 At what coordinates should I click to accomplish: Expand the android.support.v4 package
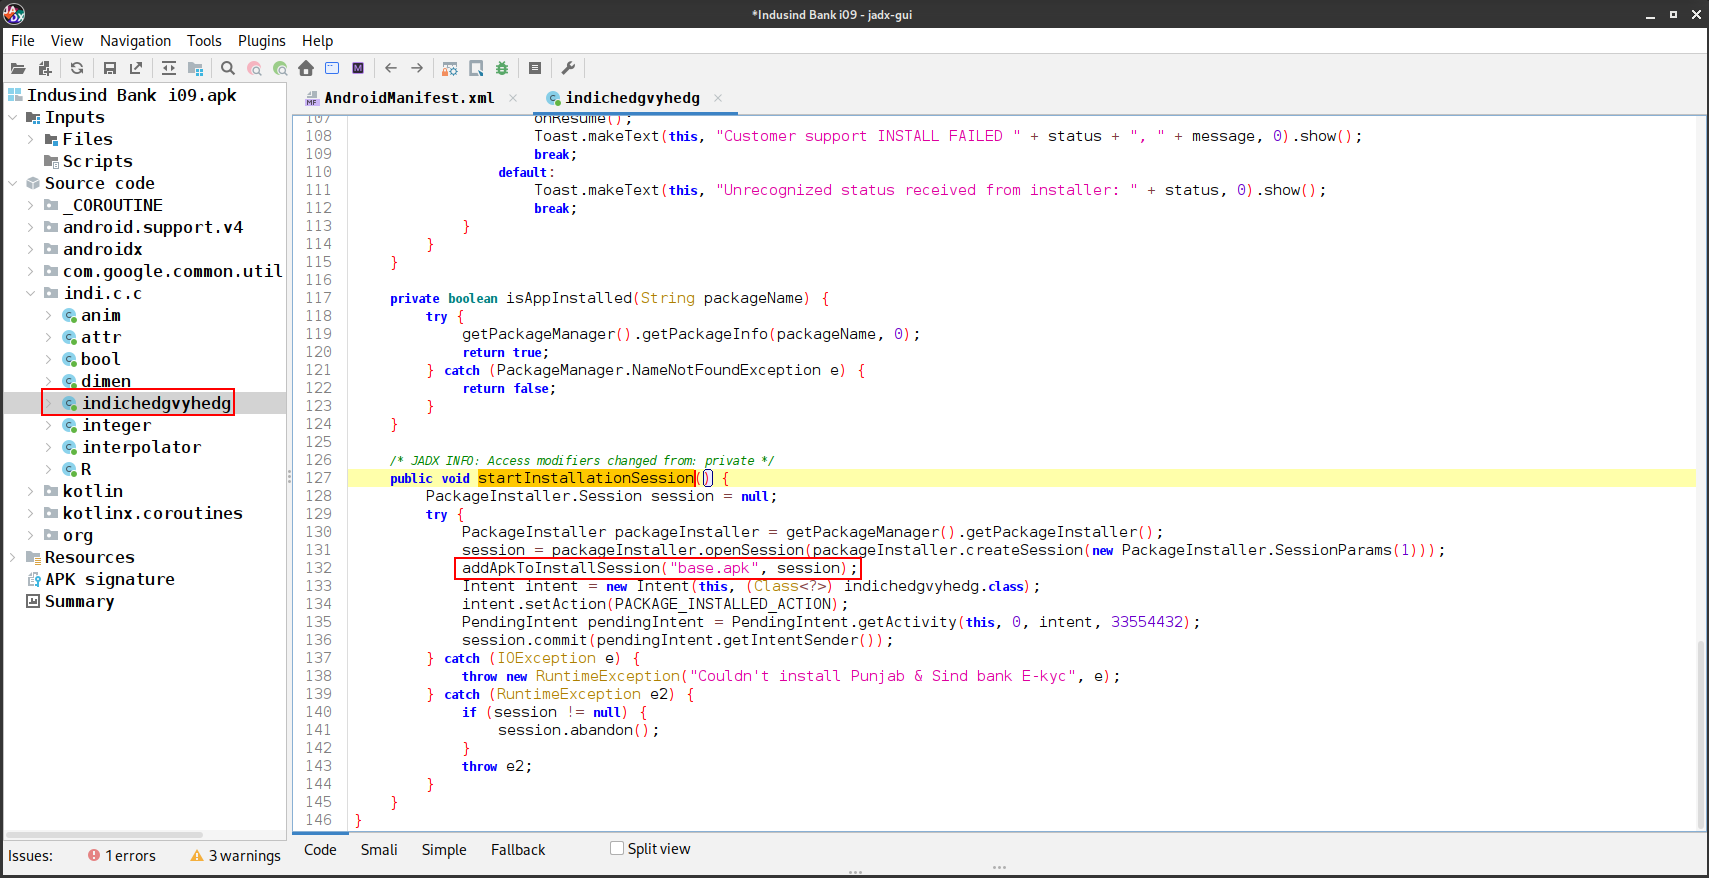click(31, 227)
